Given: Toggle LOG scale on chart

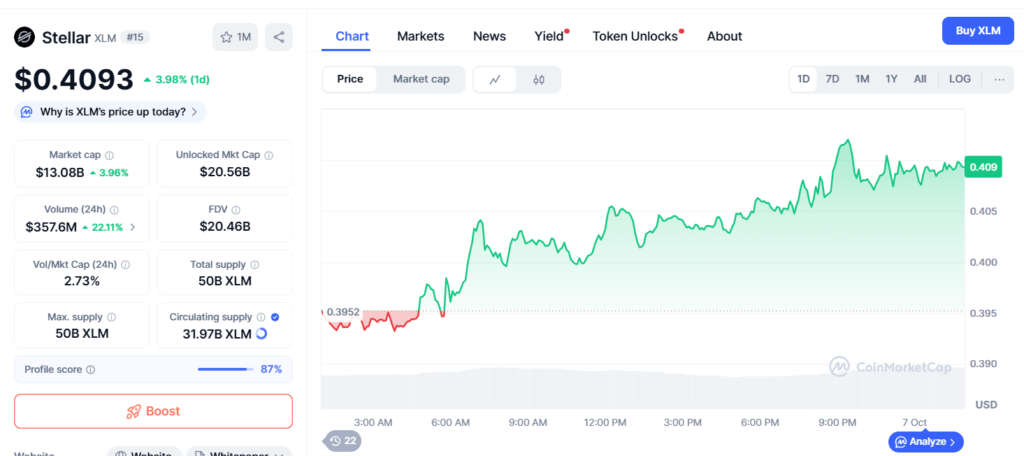Looking at the screenshot, I should (x=959, y=79).
